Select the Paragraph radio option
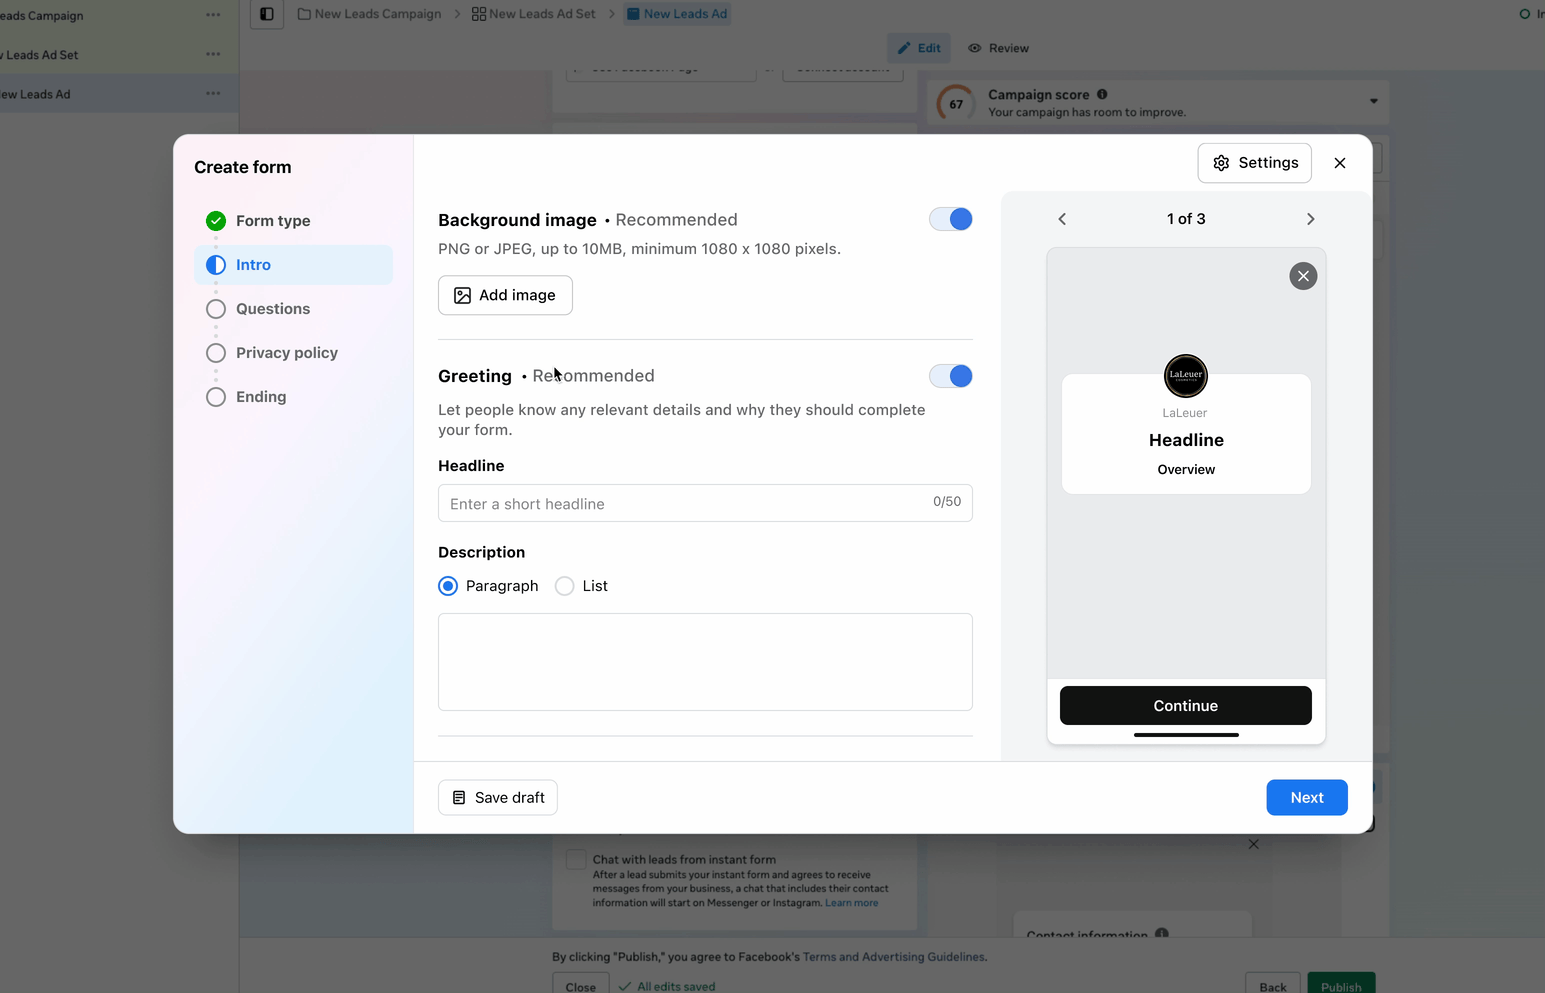1545x993 pixels. point(448,586)
